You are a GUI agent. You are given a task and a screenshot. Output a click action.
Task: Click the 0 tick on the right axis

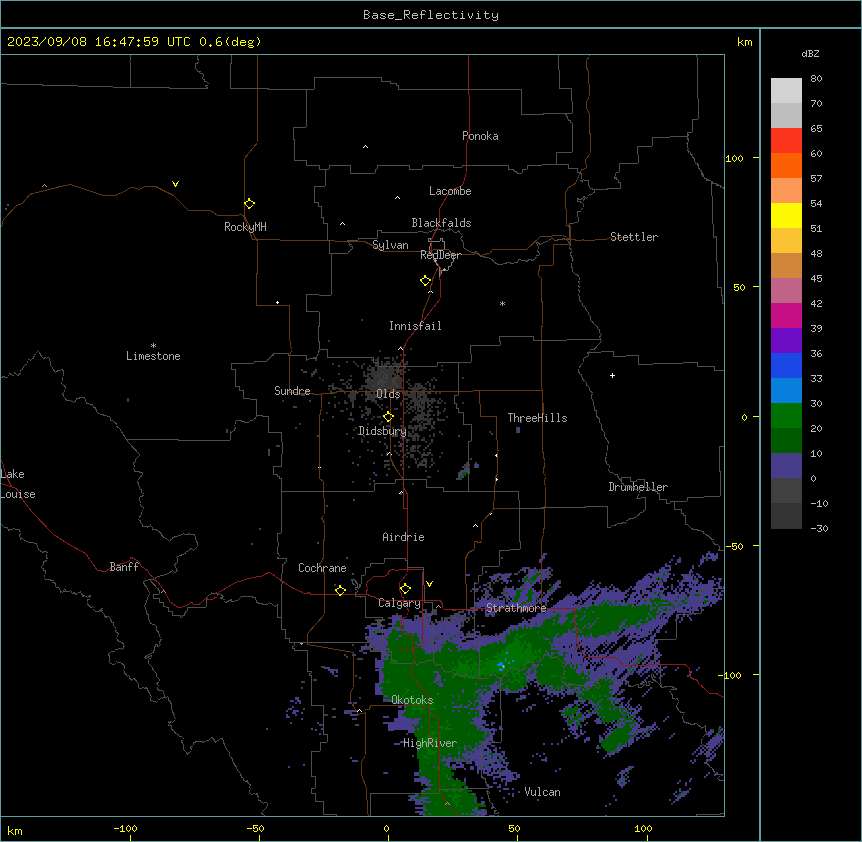pos(744,417)
